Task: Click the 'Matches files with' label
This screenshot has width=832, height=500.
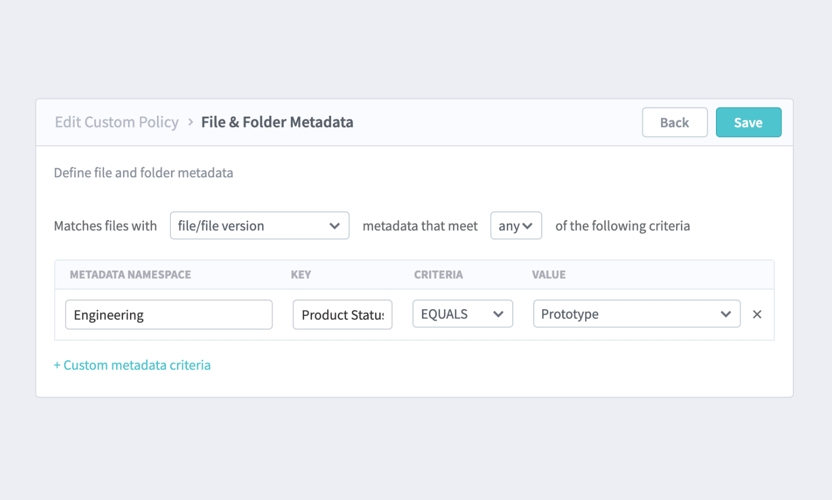Action: tap(105, 226)
